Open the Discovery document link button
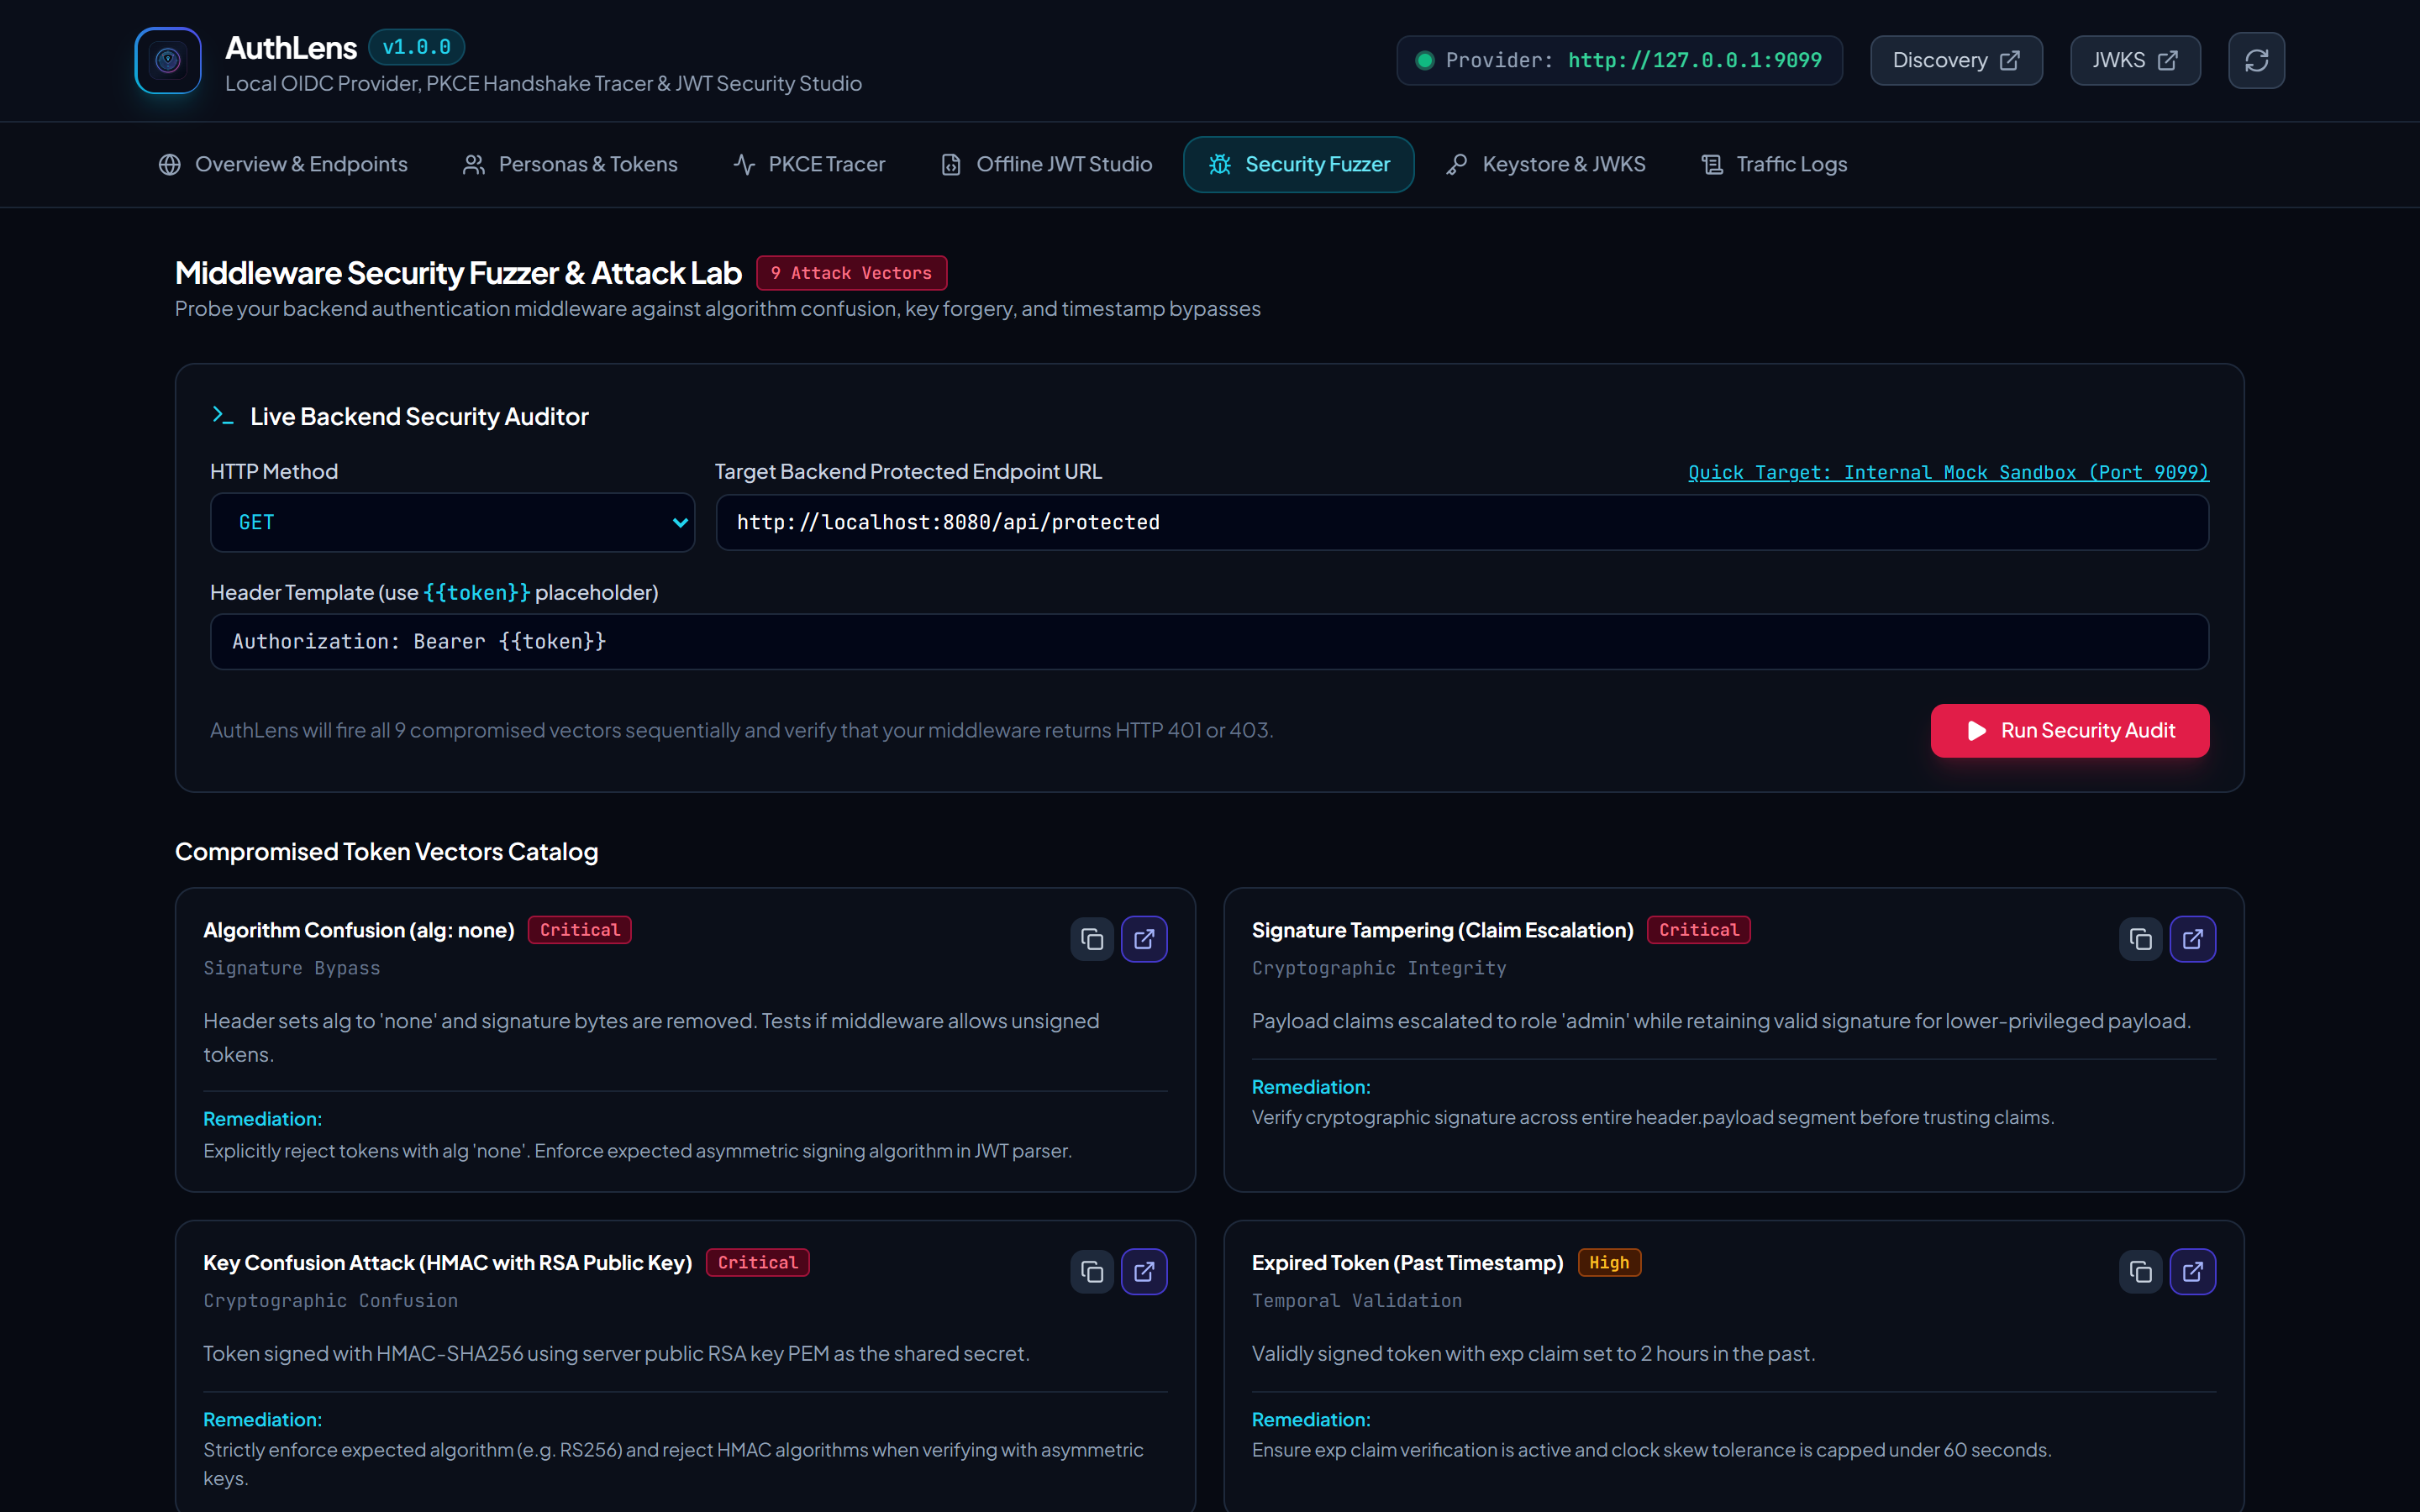The height and width of the screenshot is (1512, 2420). 1956,61
